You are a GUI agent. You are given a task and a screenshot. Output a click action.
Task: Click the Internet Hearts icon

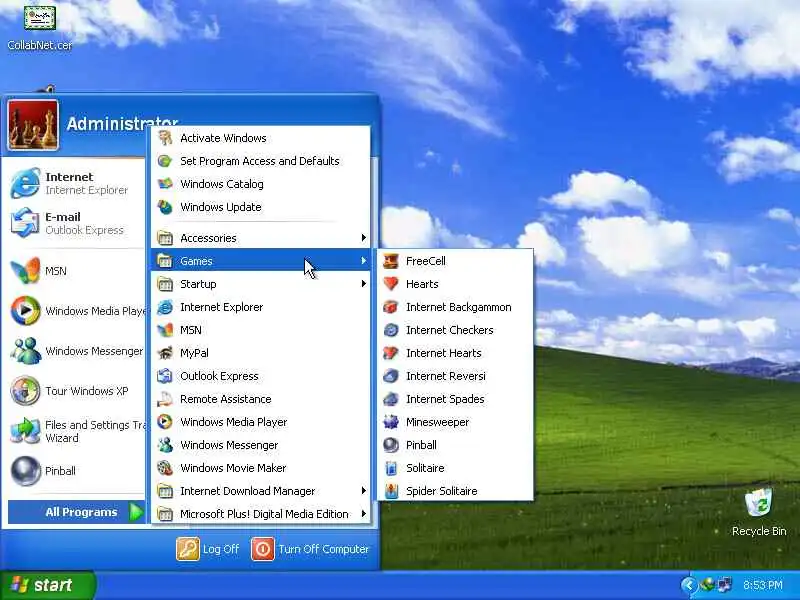point(391,353)
